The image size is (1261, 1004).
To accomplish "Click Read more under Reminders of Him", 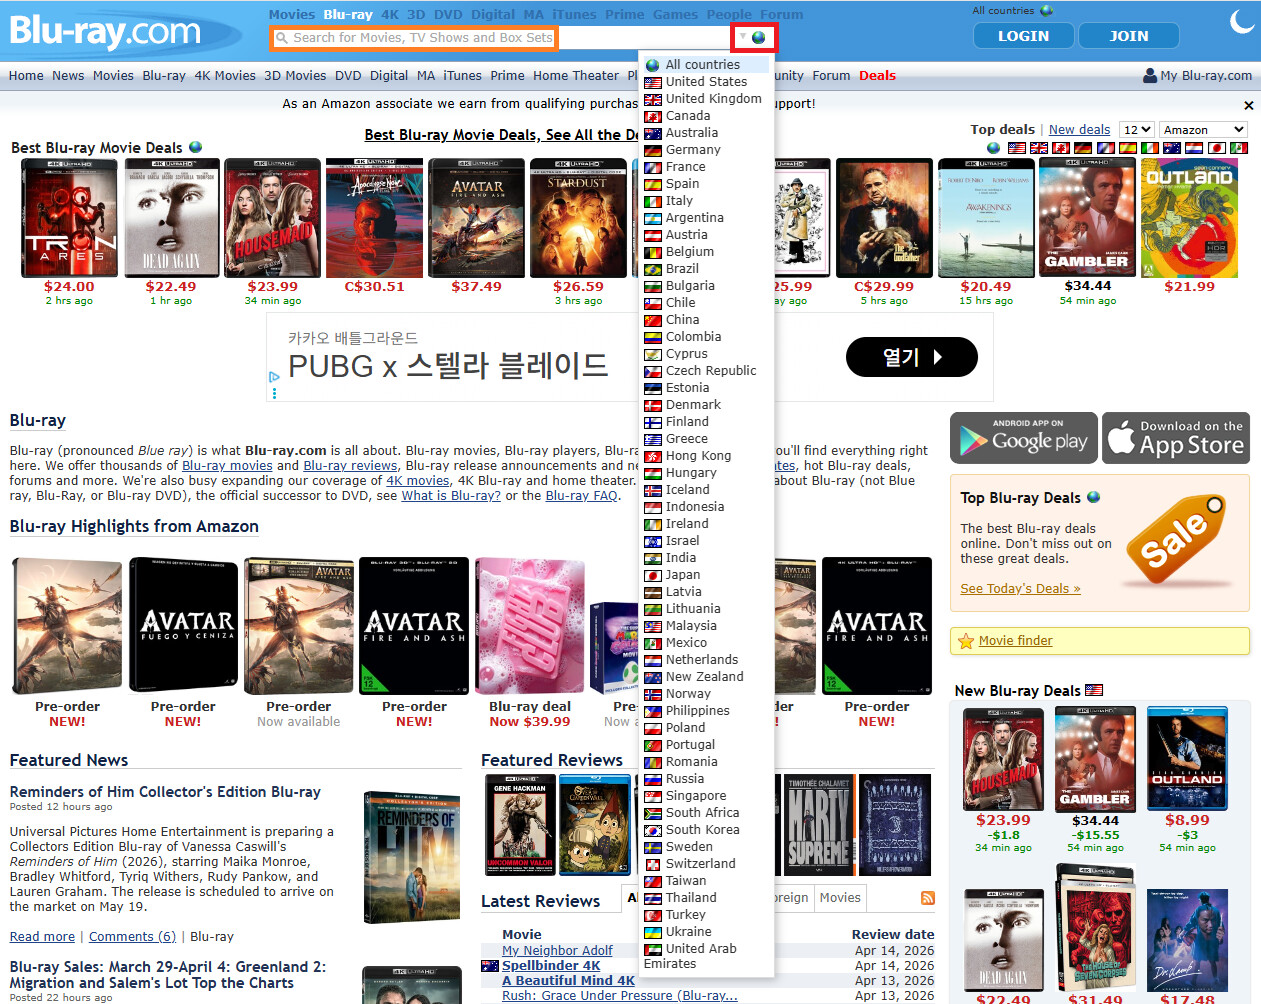I will click(x=42, y=936).
